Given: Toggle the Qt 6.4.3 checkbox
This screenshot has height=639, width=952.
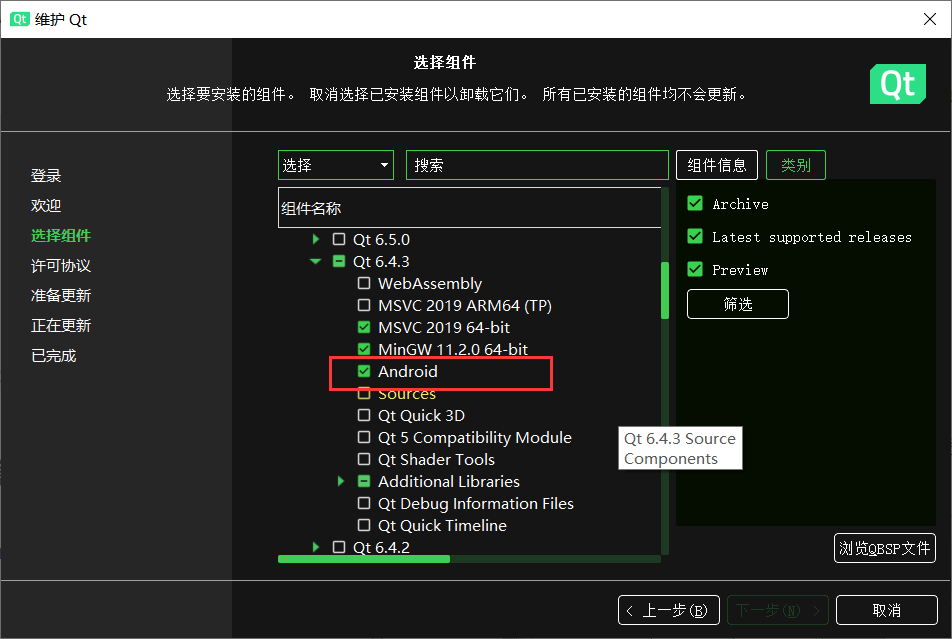Looking at the screenshot, I should (339, 261).
